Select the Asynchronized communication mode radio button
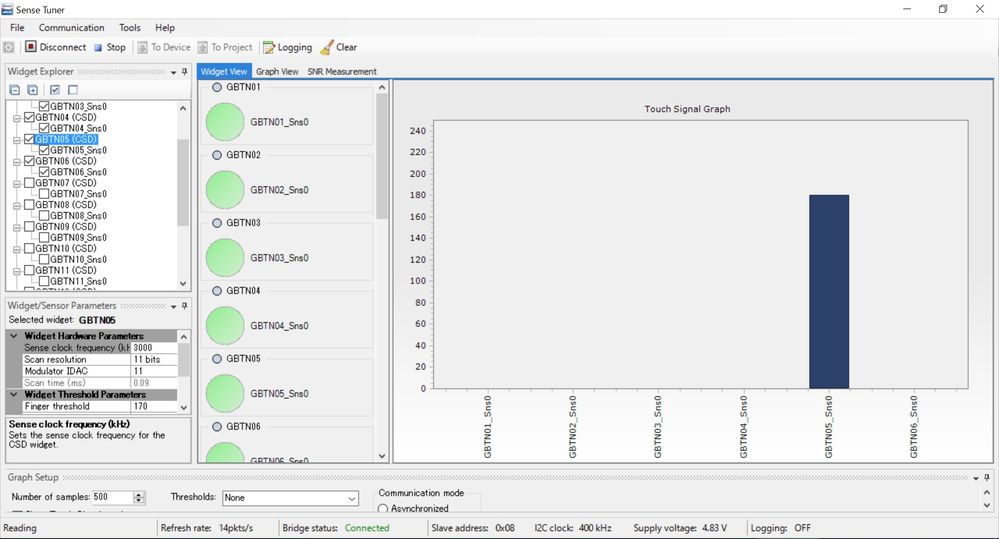999x539 pixels. tap(383, 508)
